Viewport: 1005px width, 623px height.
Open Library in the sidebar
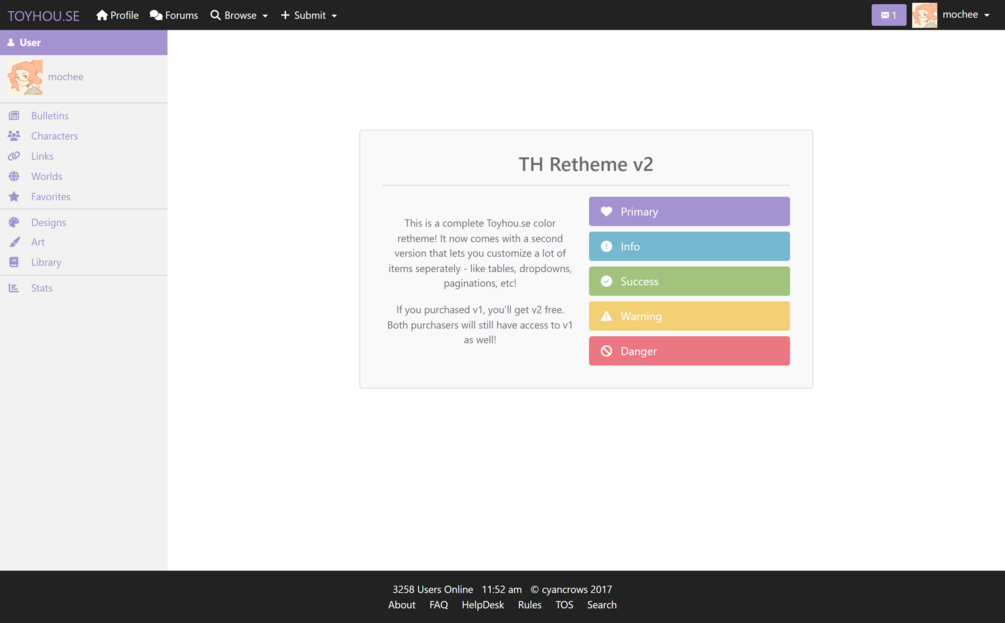tap(46, 262)
